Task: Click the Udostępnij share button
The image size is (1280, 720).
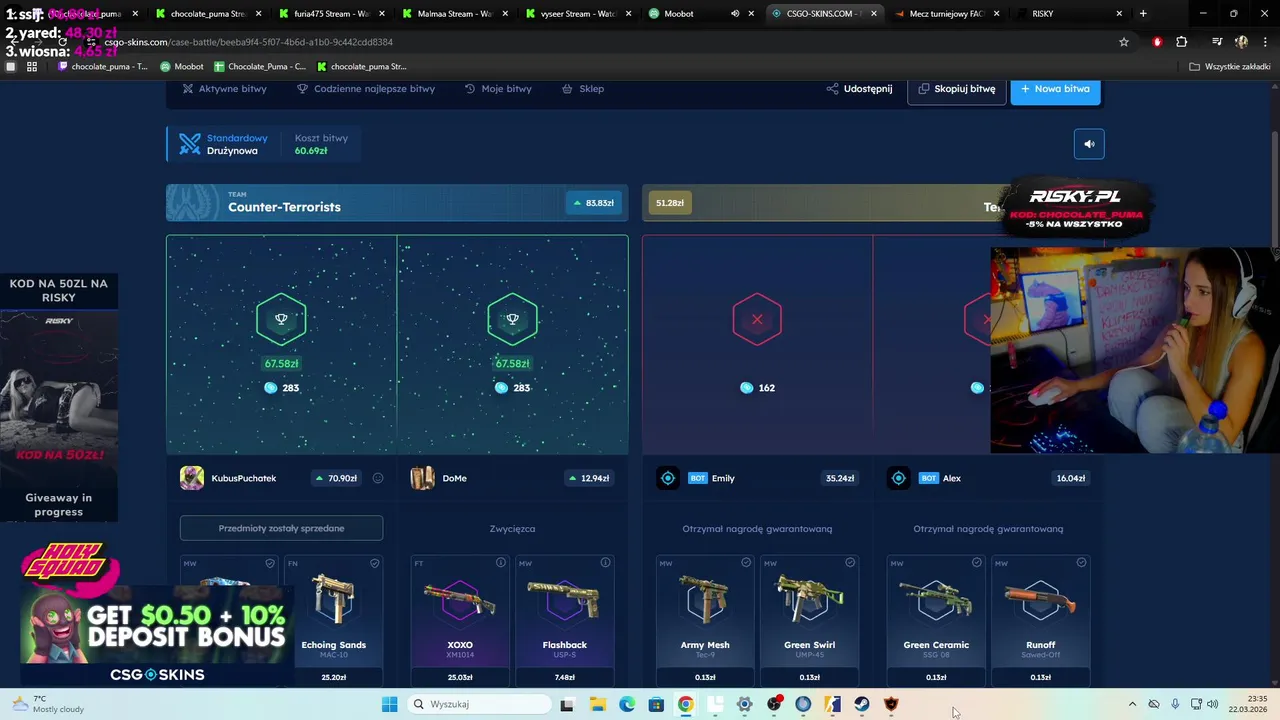Action: tap(859, 89)
